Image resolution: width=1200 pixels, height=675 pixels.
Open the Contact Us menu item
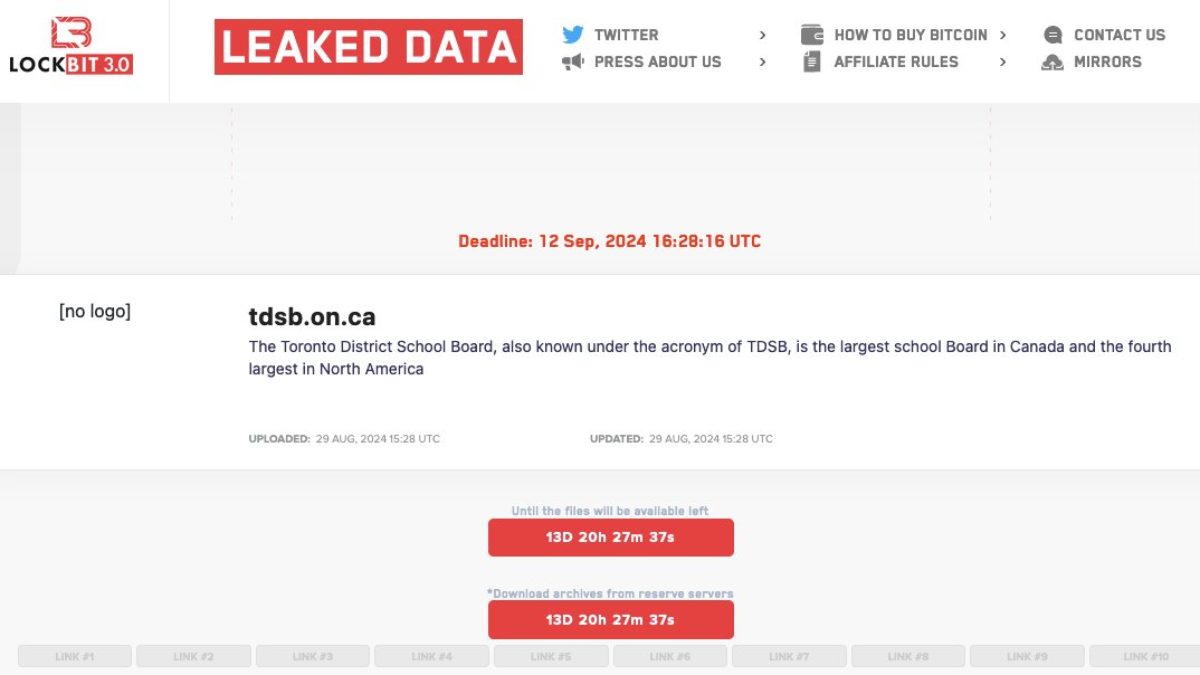point(1119,35)
